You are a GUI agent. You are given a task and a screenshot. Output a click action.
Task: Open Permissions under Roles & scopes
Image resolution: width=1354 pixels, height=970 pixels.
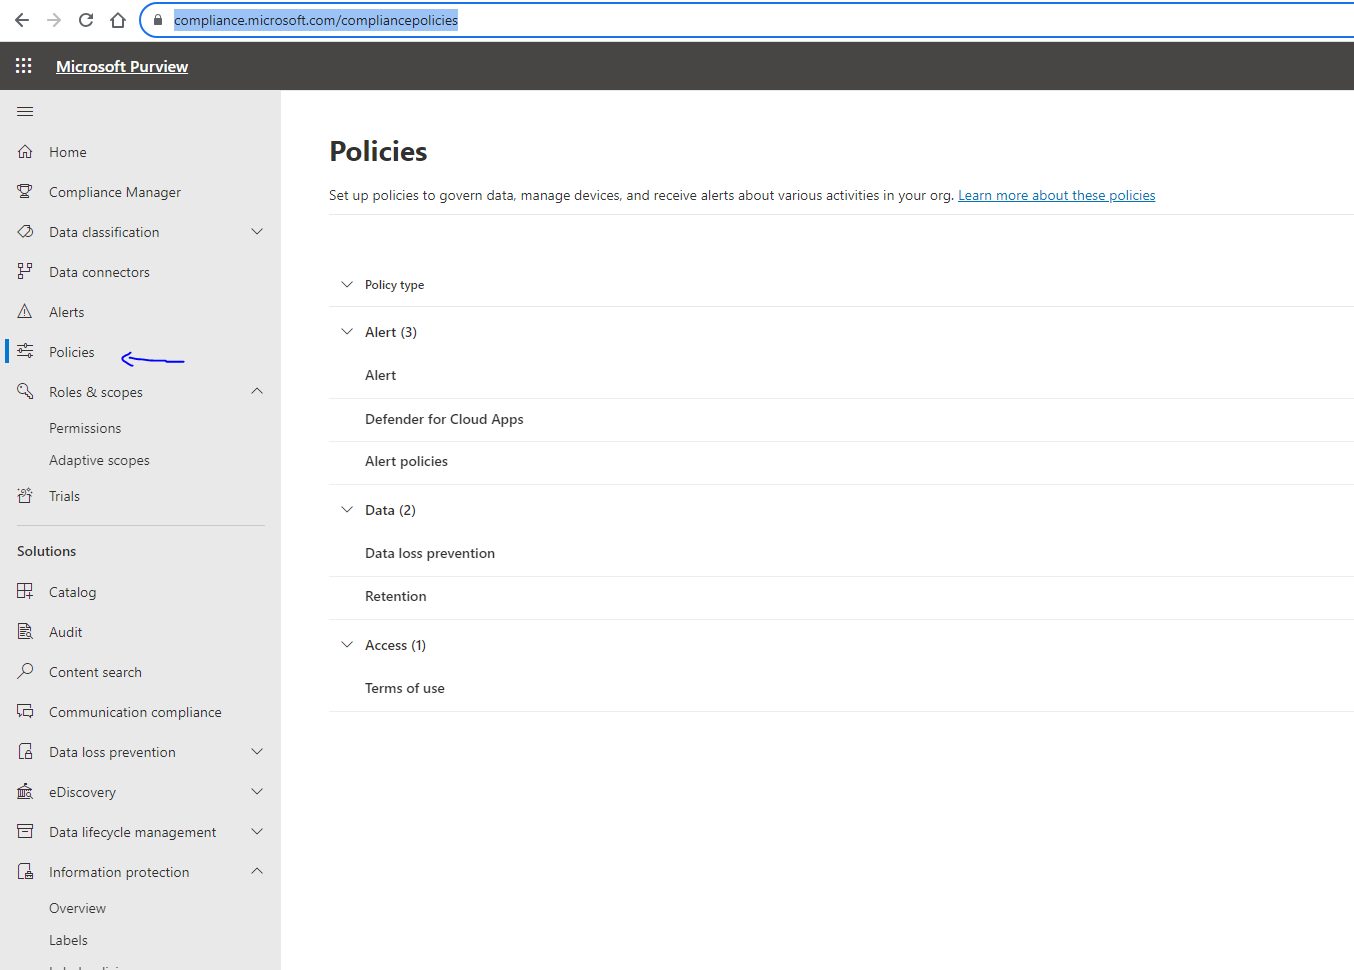(x=85, y=428)
